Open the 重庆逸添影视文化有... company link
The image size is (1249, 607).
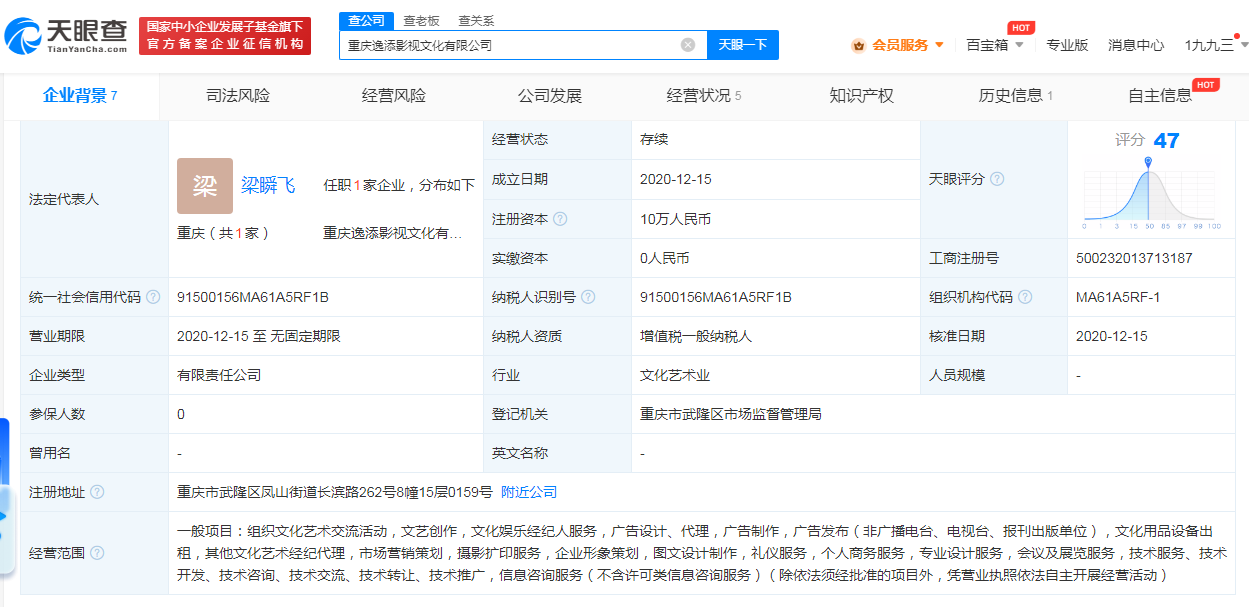point(393,233)
